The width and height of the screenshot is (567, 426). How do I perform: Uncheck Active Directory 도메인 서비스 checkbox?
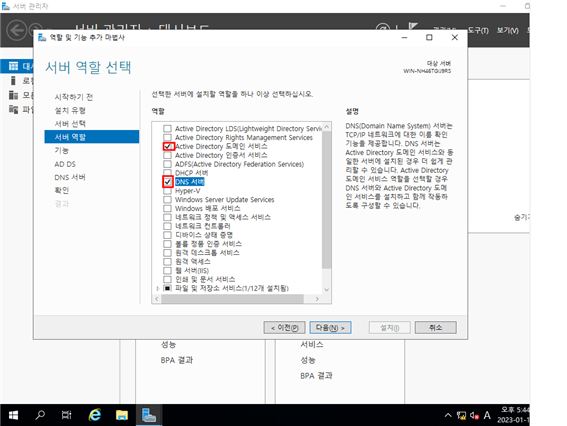168,146
